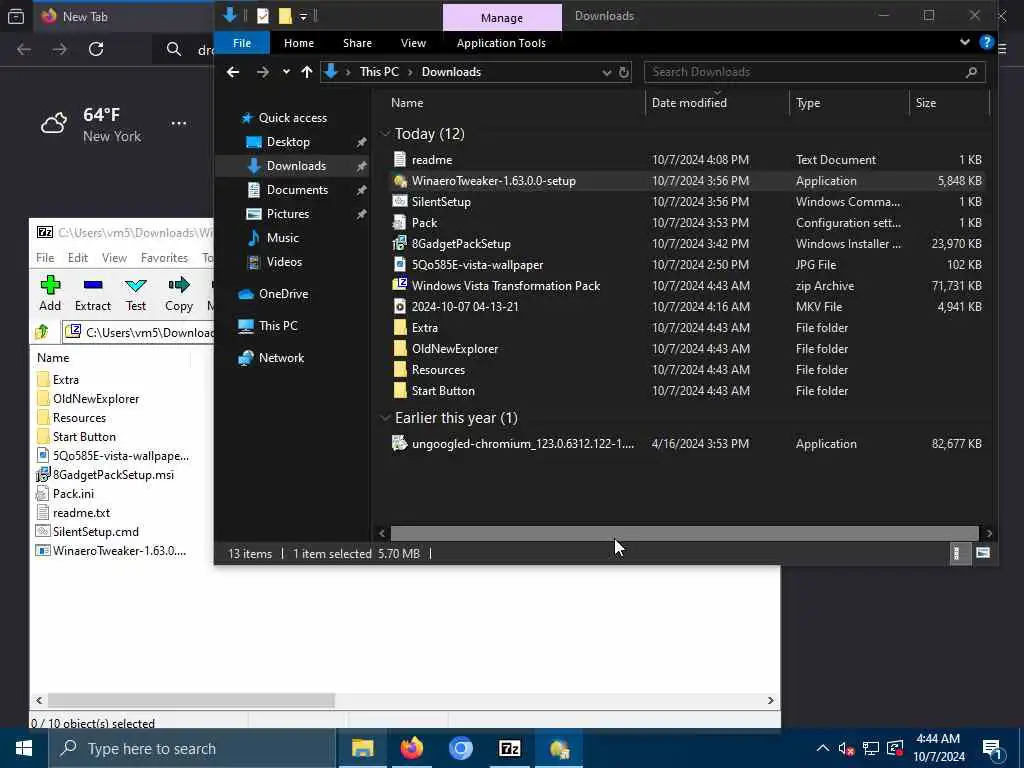Open weather widget options menu

[178, 123]
